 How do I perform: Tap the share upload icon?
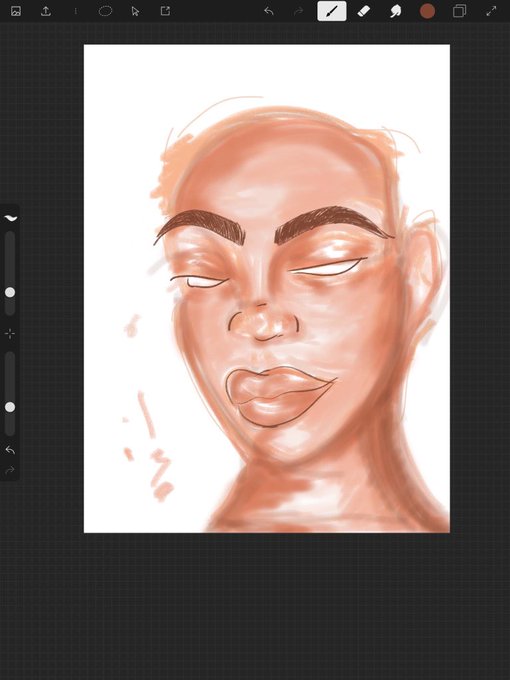click(46, 11)
